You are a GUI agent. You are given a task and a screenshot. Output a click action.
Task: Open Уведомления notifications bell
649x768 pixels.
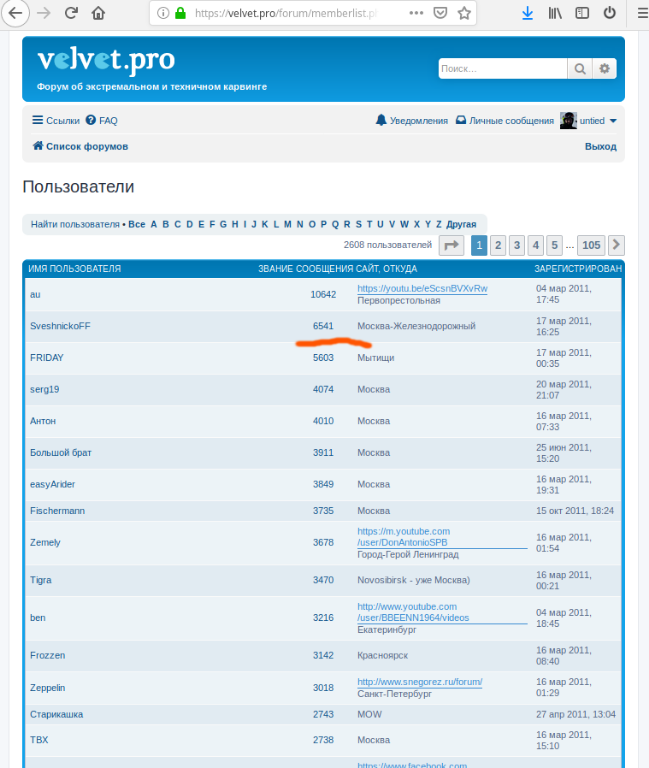coord(412,120)
